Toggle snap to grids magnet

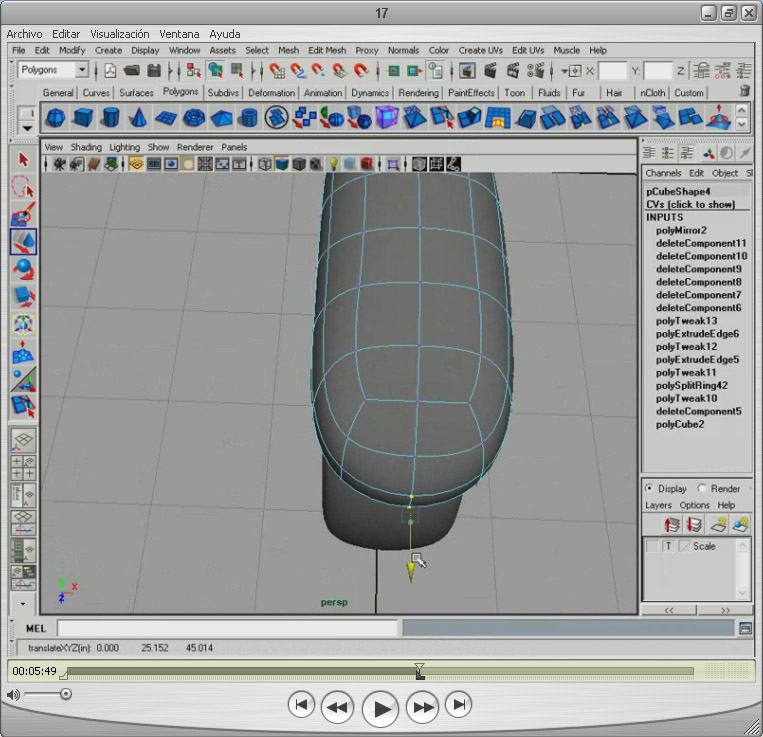[x=277, y=71]
